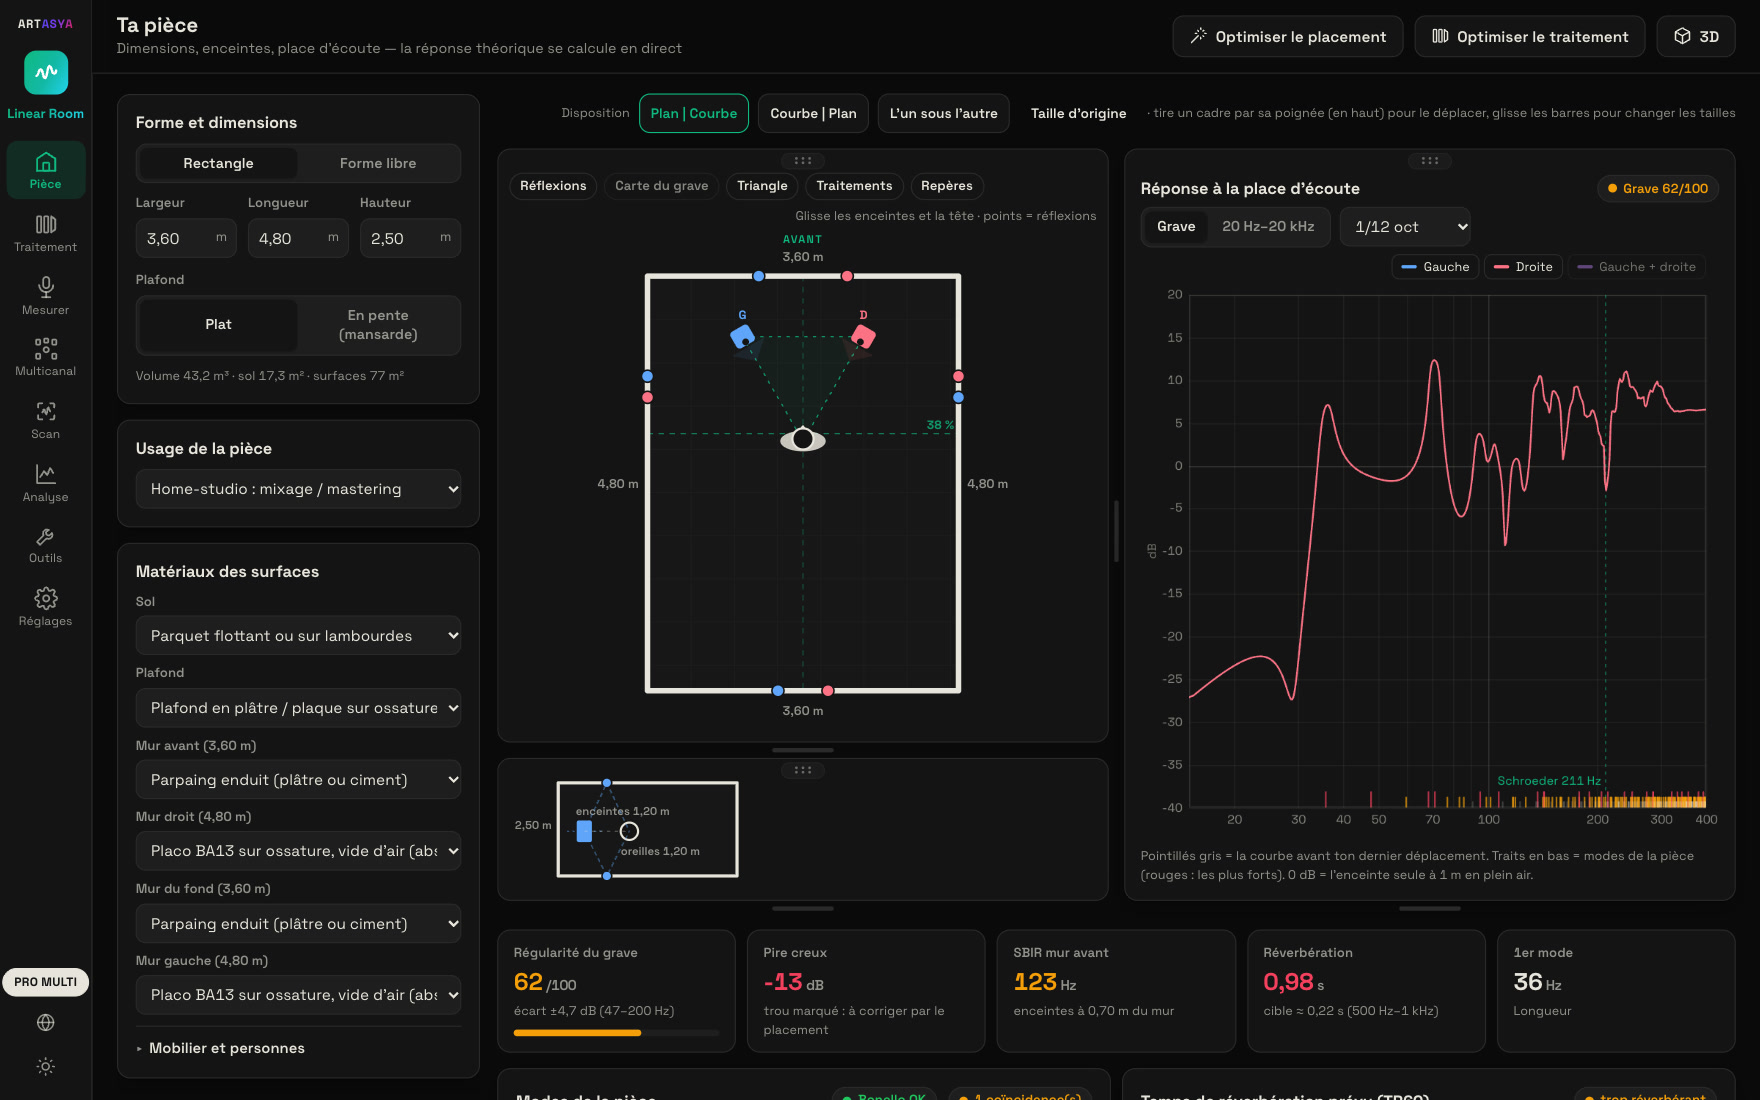Click the Largeur input field
Image resolution: width=1760 pixels, height=1100 pixels.
[x=186, y=238]
